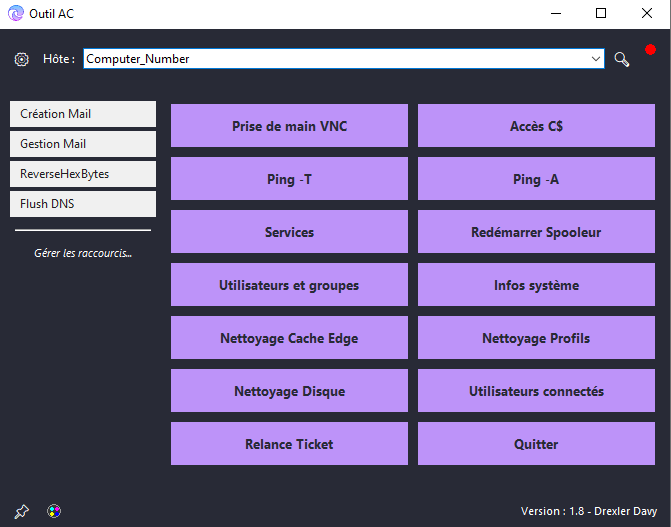The image size is (671, 527).
Task: Click the red status indicator dot
Action: [650, 49]
